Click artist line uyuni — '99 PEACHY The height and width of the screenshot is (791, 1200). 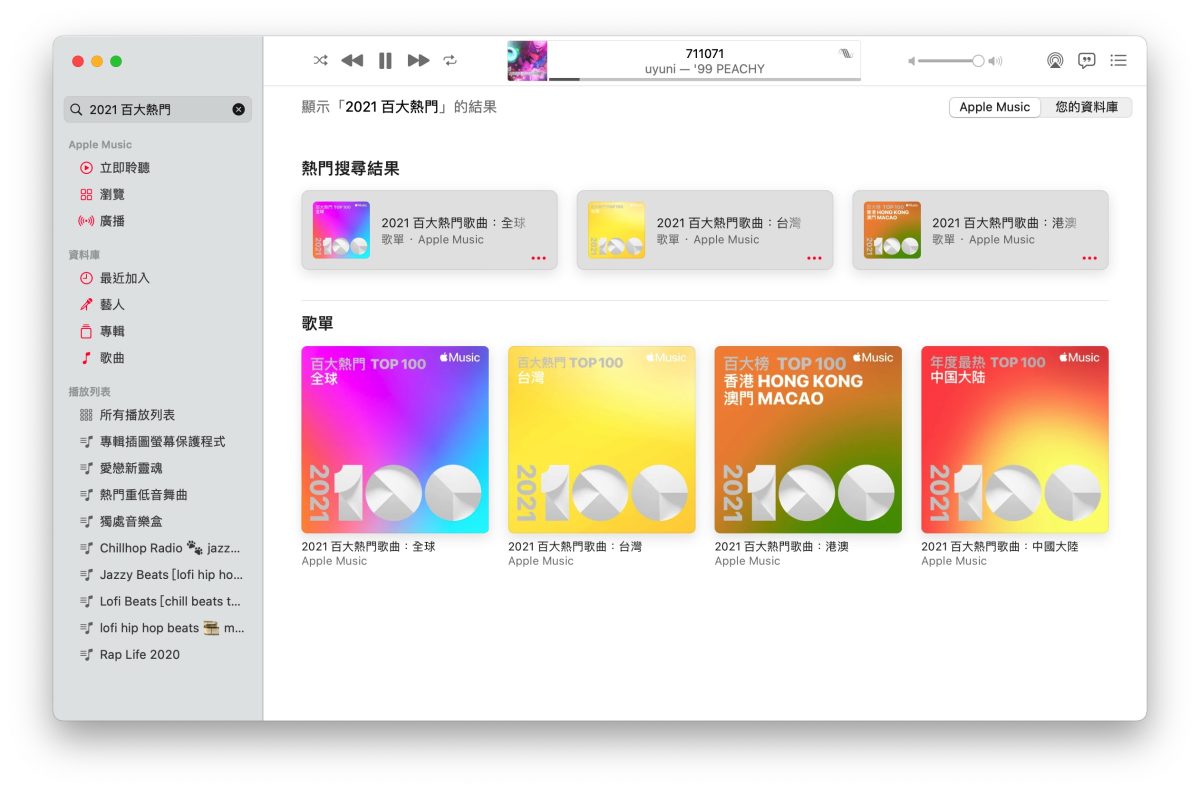point(705,69)
